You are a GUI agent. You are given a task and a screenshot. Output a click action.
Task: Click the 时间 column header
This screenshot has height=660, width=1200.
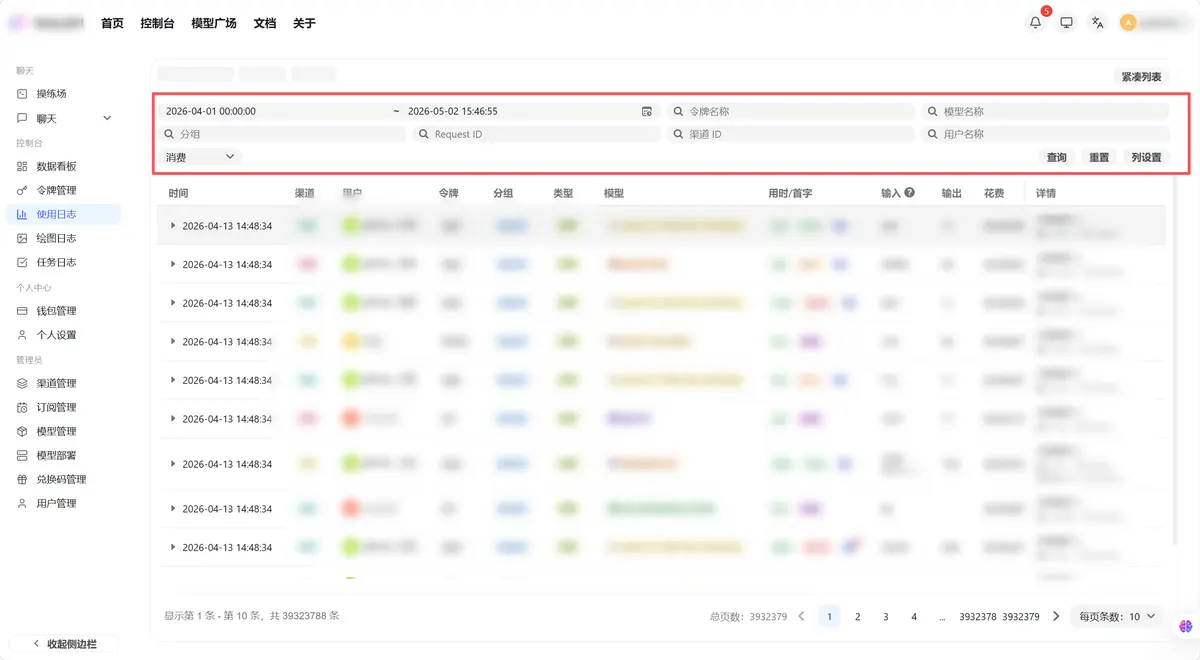pyautogui.click(x=178, y=193)
